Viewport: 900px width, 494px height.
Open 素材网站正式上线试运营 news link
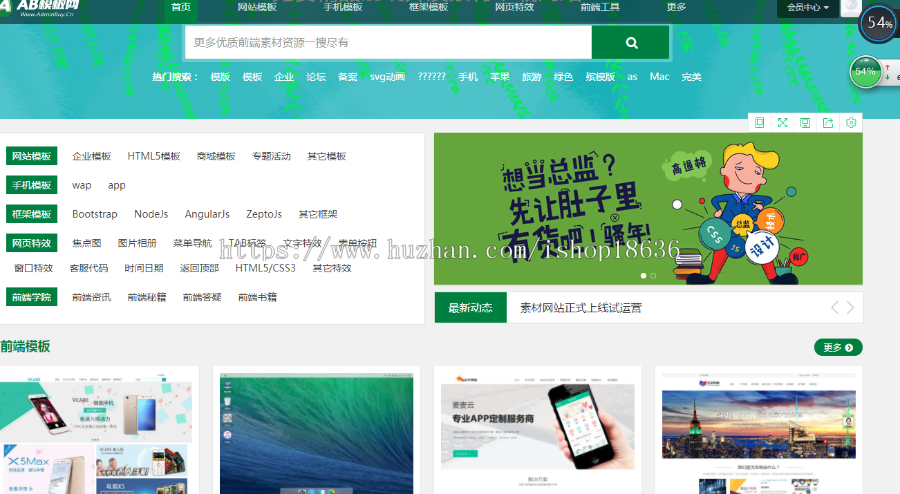580,308
